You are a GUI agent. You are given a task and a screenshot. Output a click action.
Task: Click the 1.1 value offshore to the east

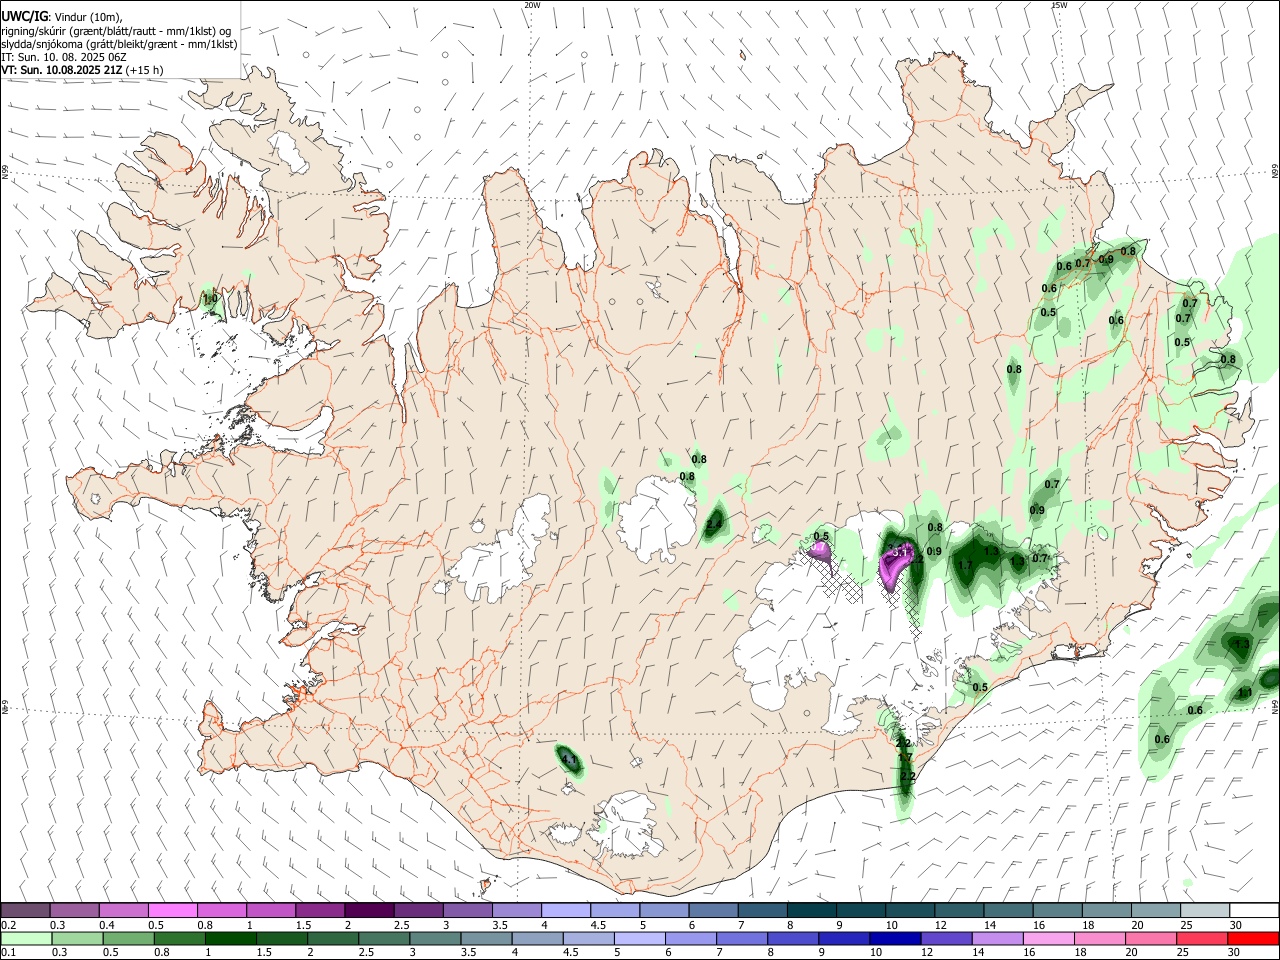[x=1245, y=692]
